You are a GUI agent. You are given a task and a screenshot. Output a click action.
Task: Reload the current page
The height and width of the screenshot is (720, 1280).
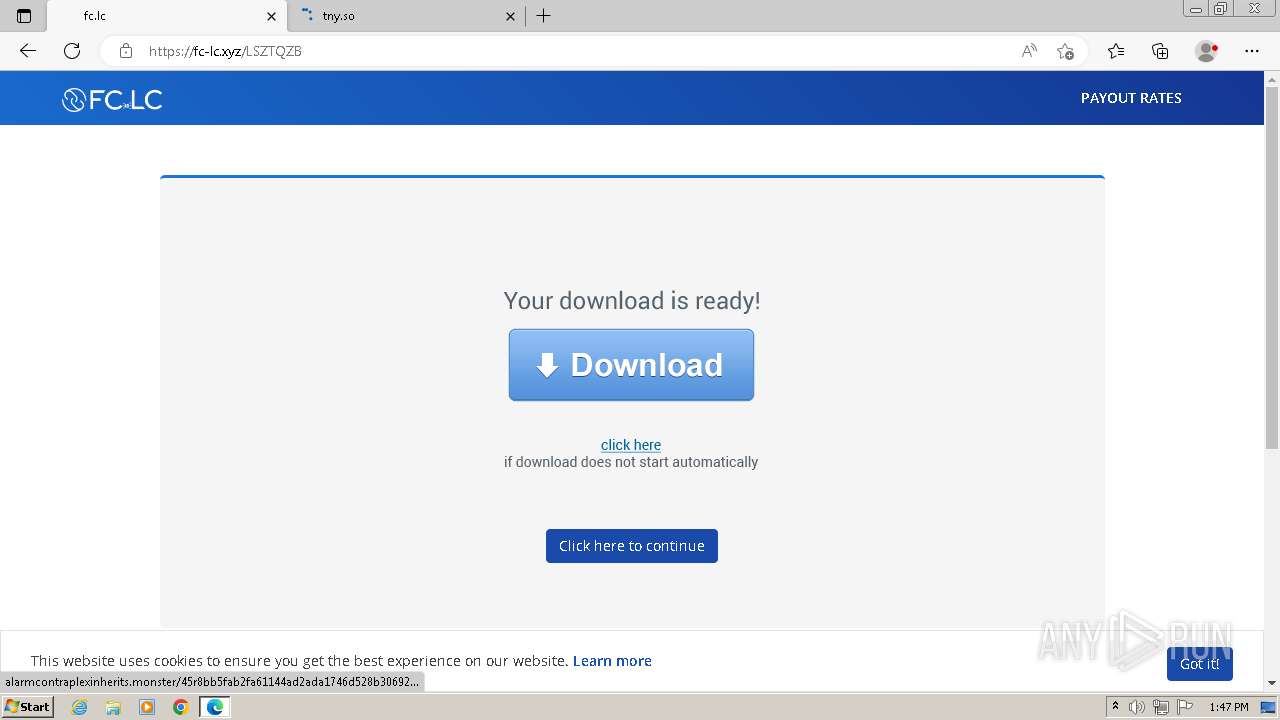[72, 51]
